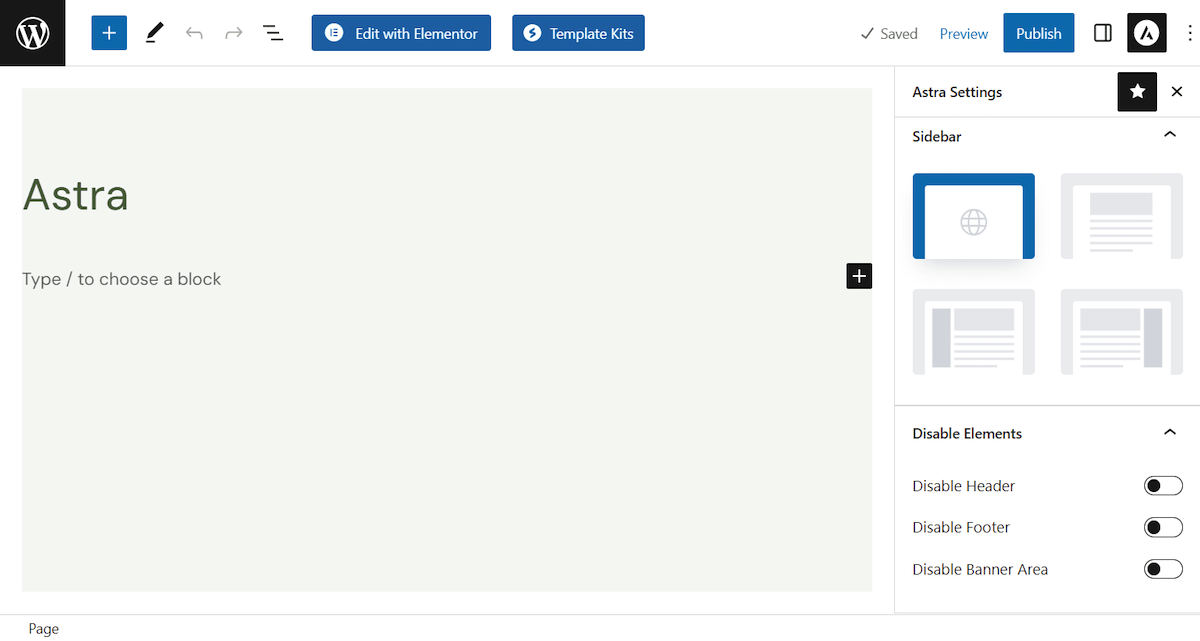Viewport: 1200px width, 641px height.
Task: Open the Settings sidebar panel icon
Action: [x=1102, y=32]
